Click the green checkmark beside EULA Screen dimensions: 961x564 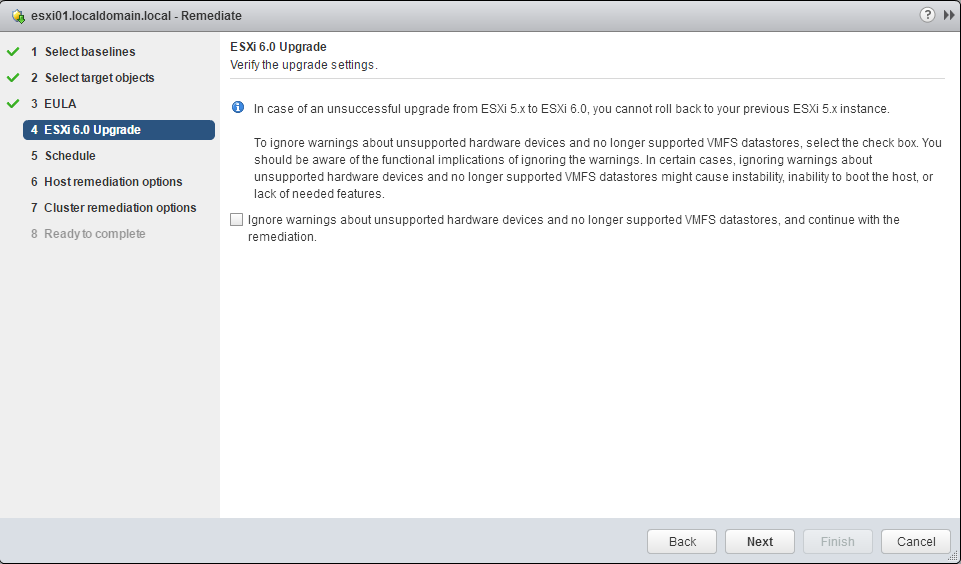[x=13, y=103]
